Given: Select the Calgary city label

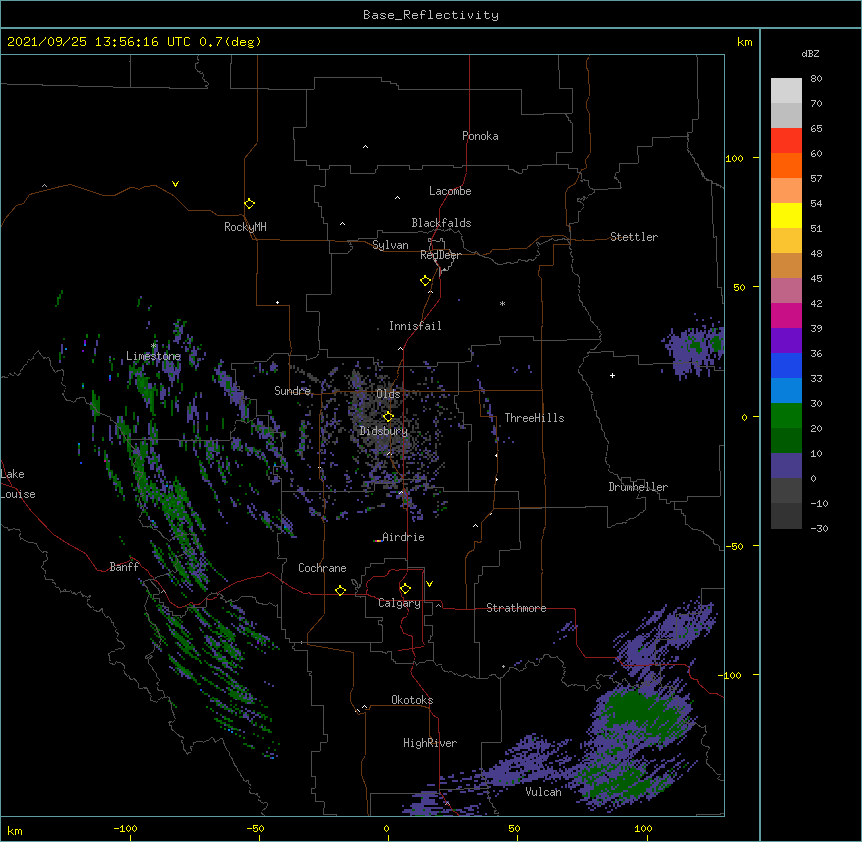Looking at the screenshot, I should pos(400,603).
